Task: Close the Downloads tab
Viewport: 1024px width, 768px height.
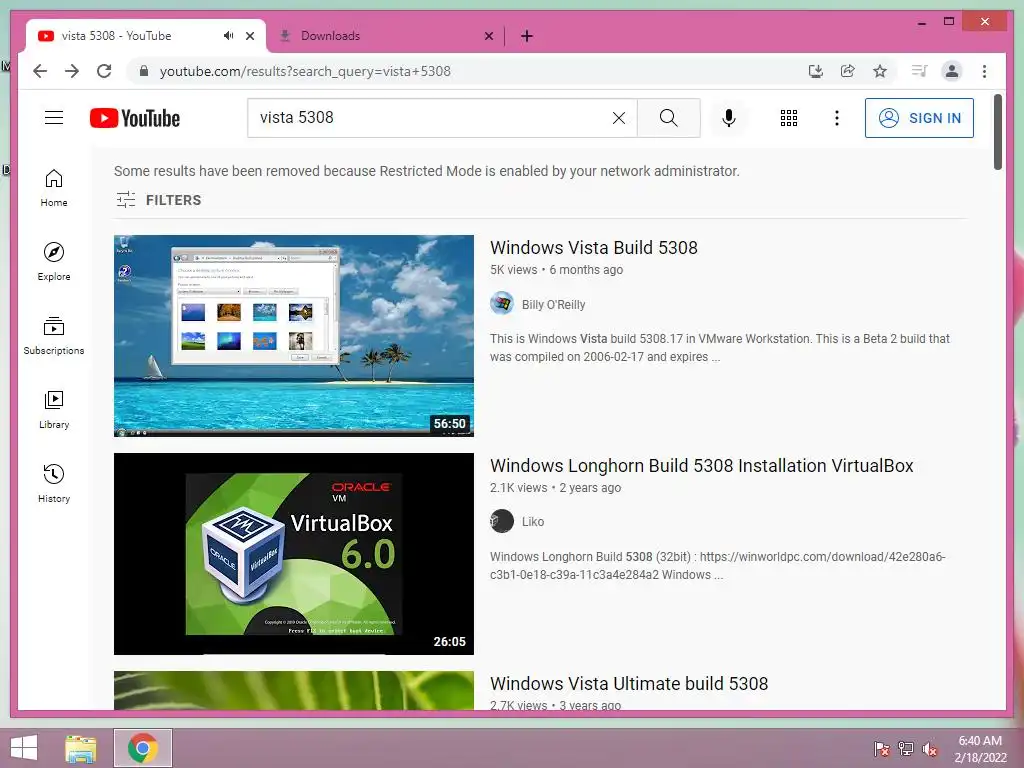Action: tap(488, 36)
